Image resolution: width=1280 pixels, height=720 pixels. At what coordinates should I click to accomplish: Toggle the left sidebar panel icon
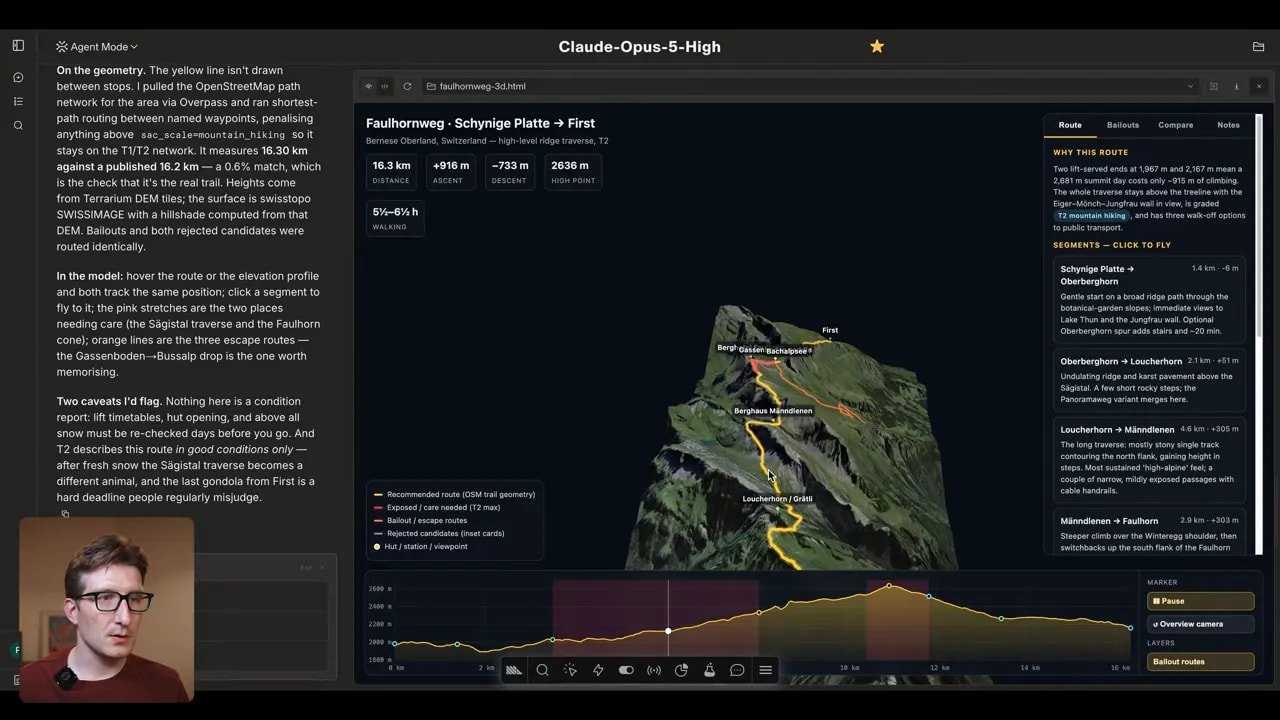[18, 45]
